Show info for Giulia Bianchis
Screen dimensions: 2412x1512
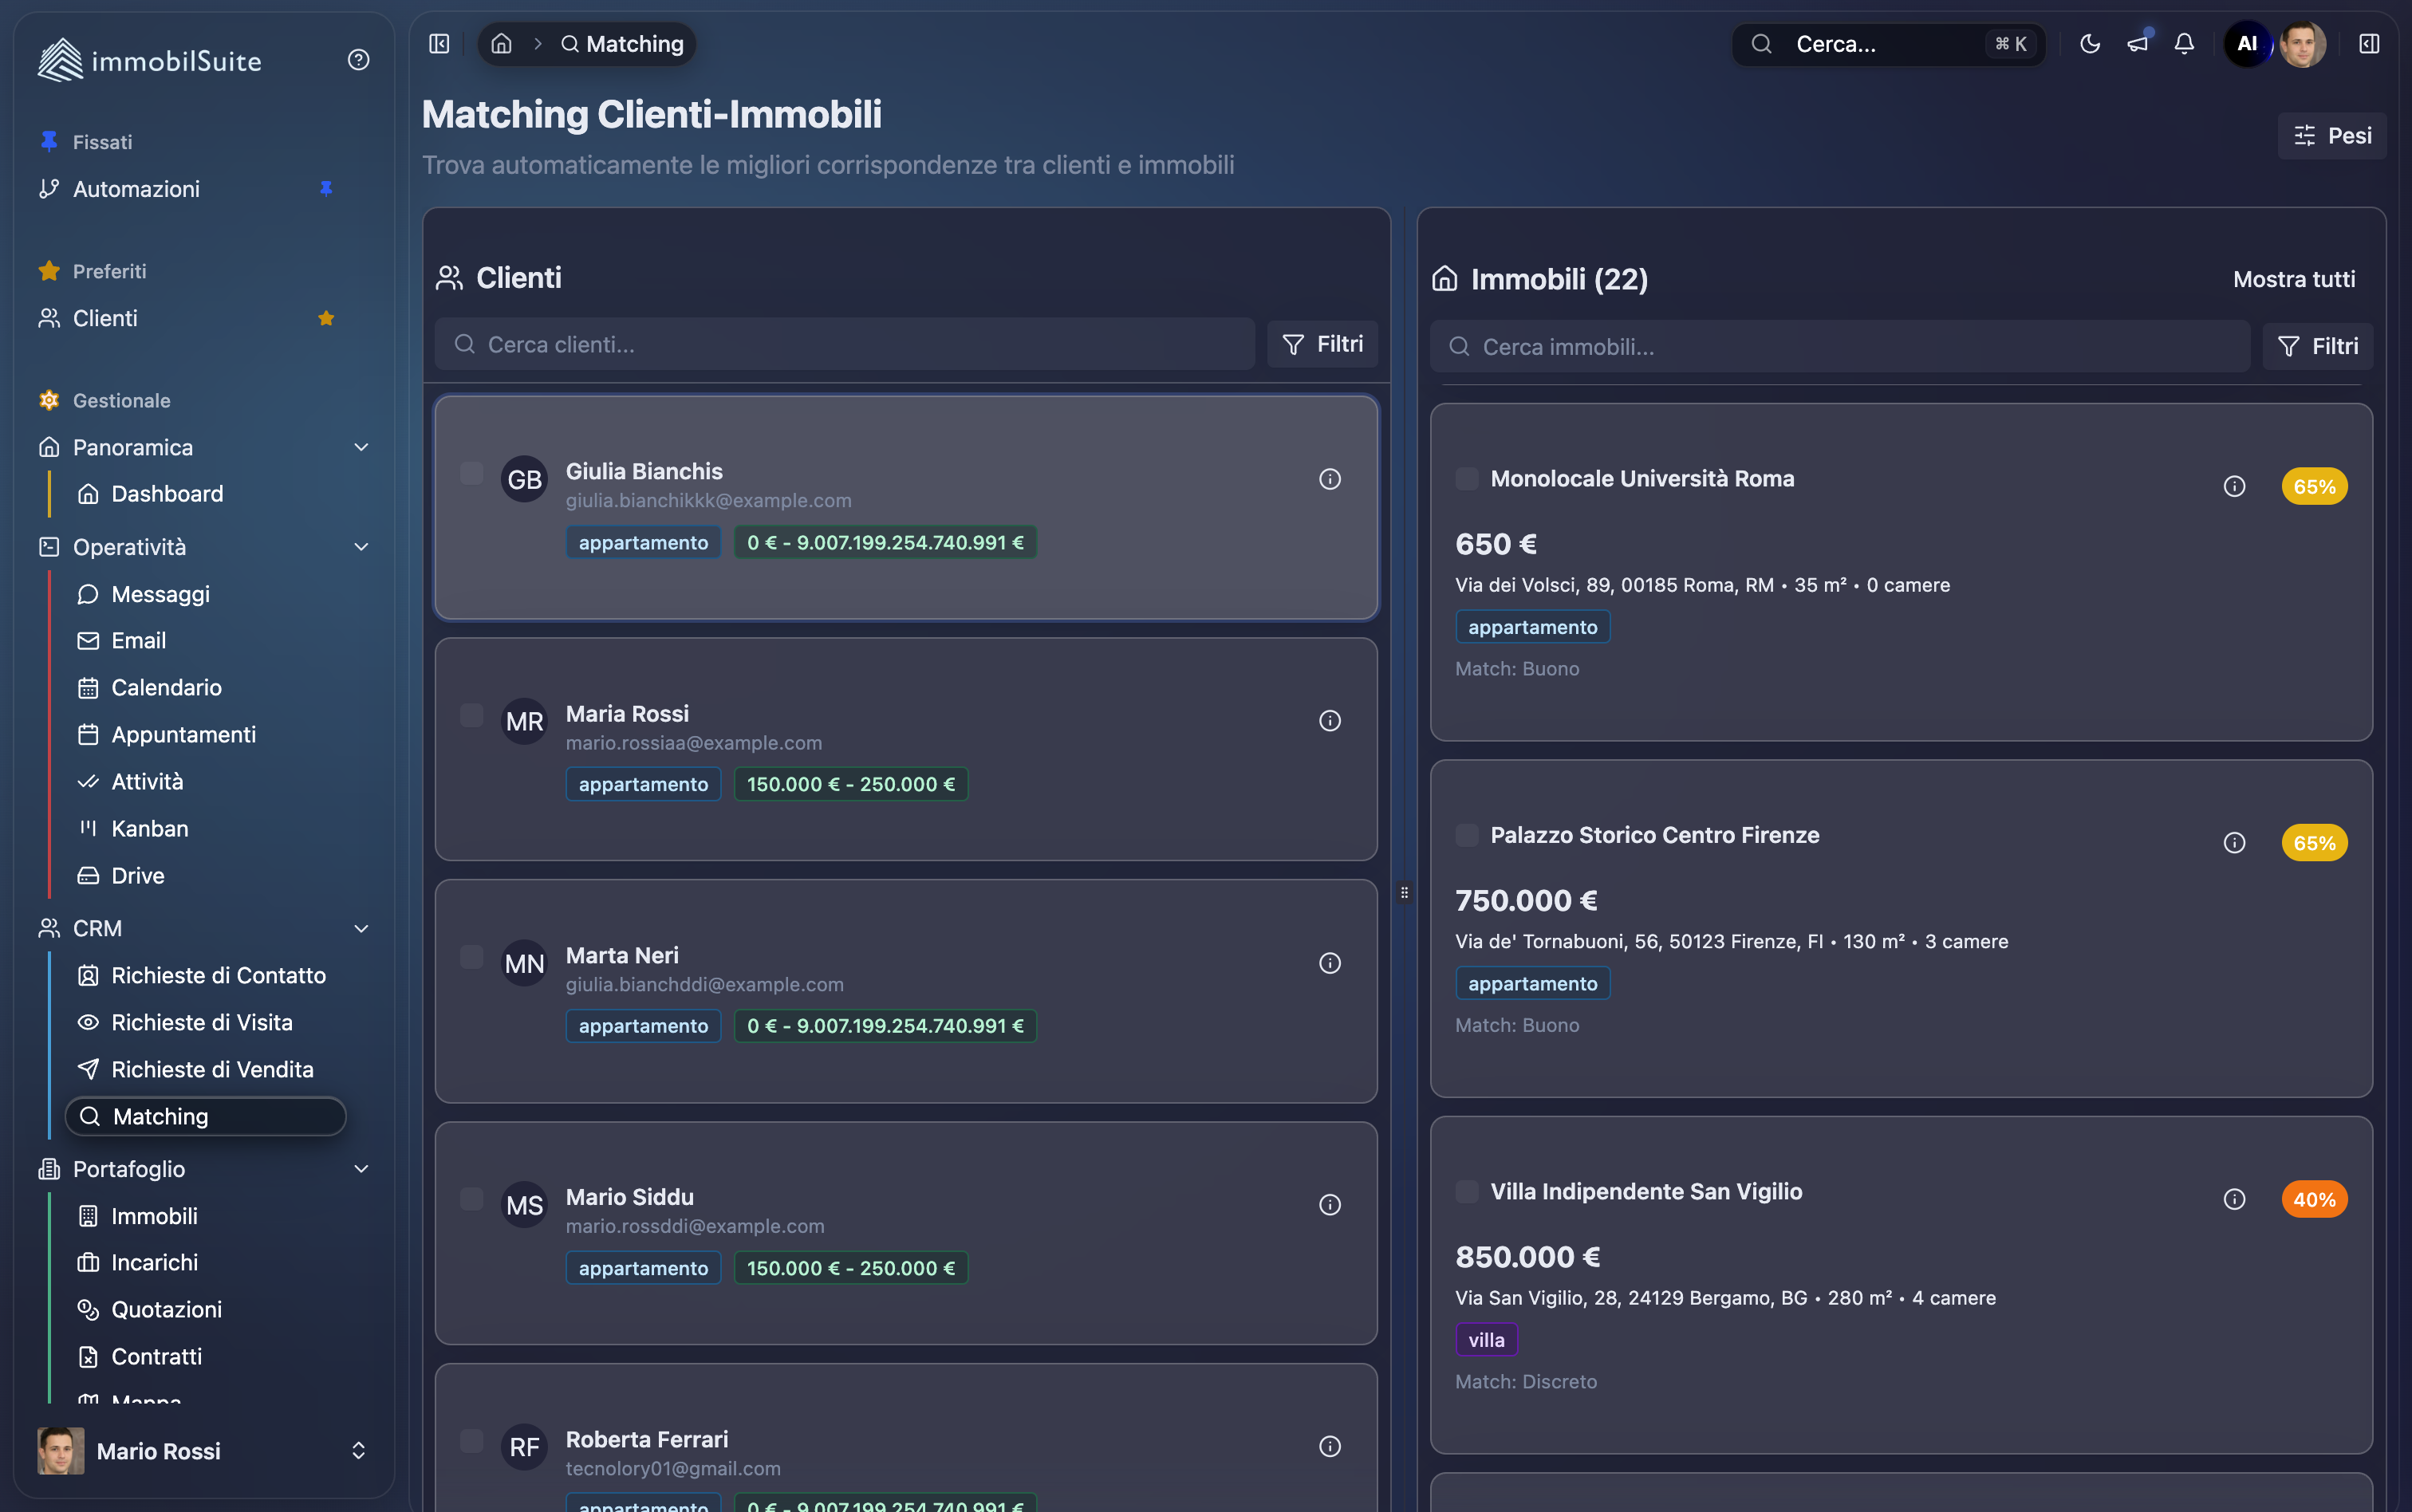point(1329,479)
